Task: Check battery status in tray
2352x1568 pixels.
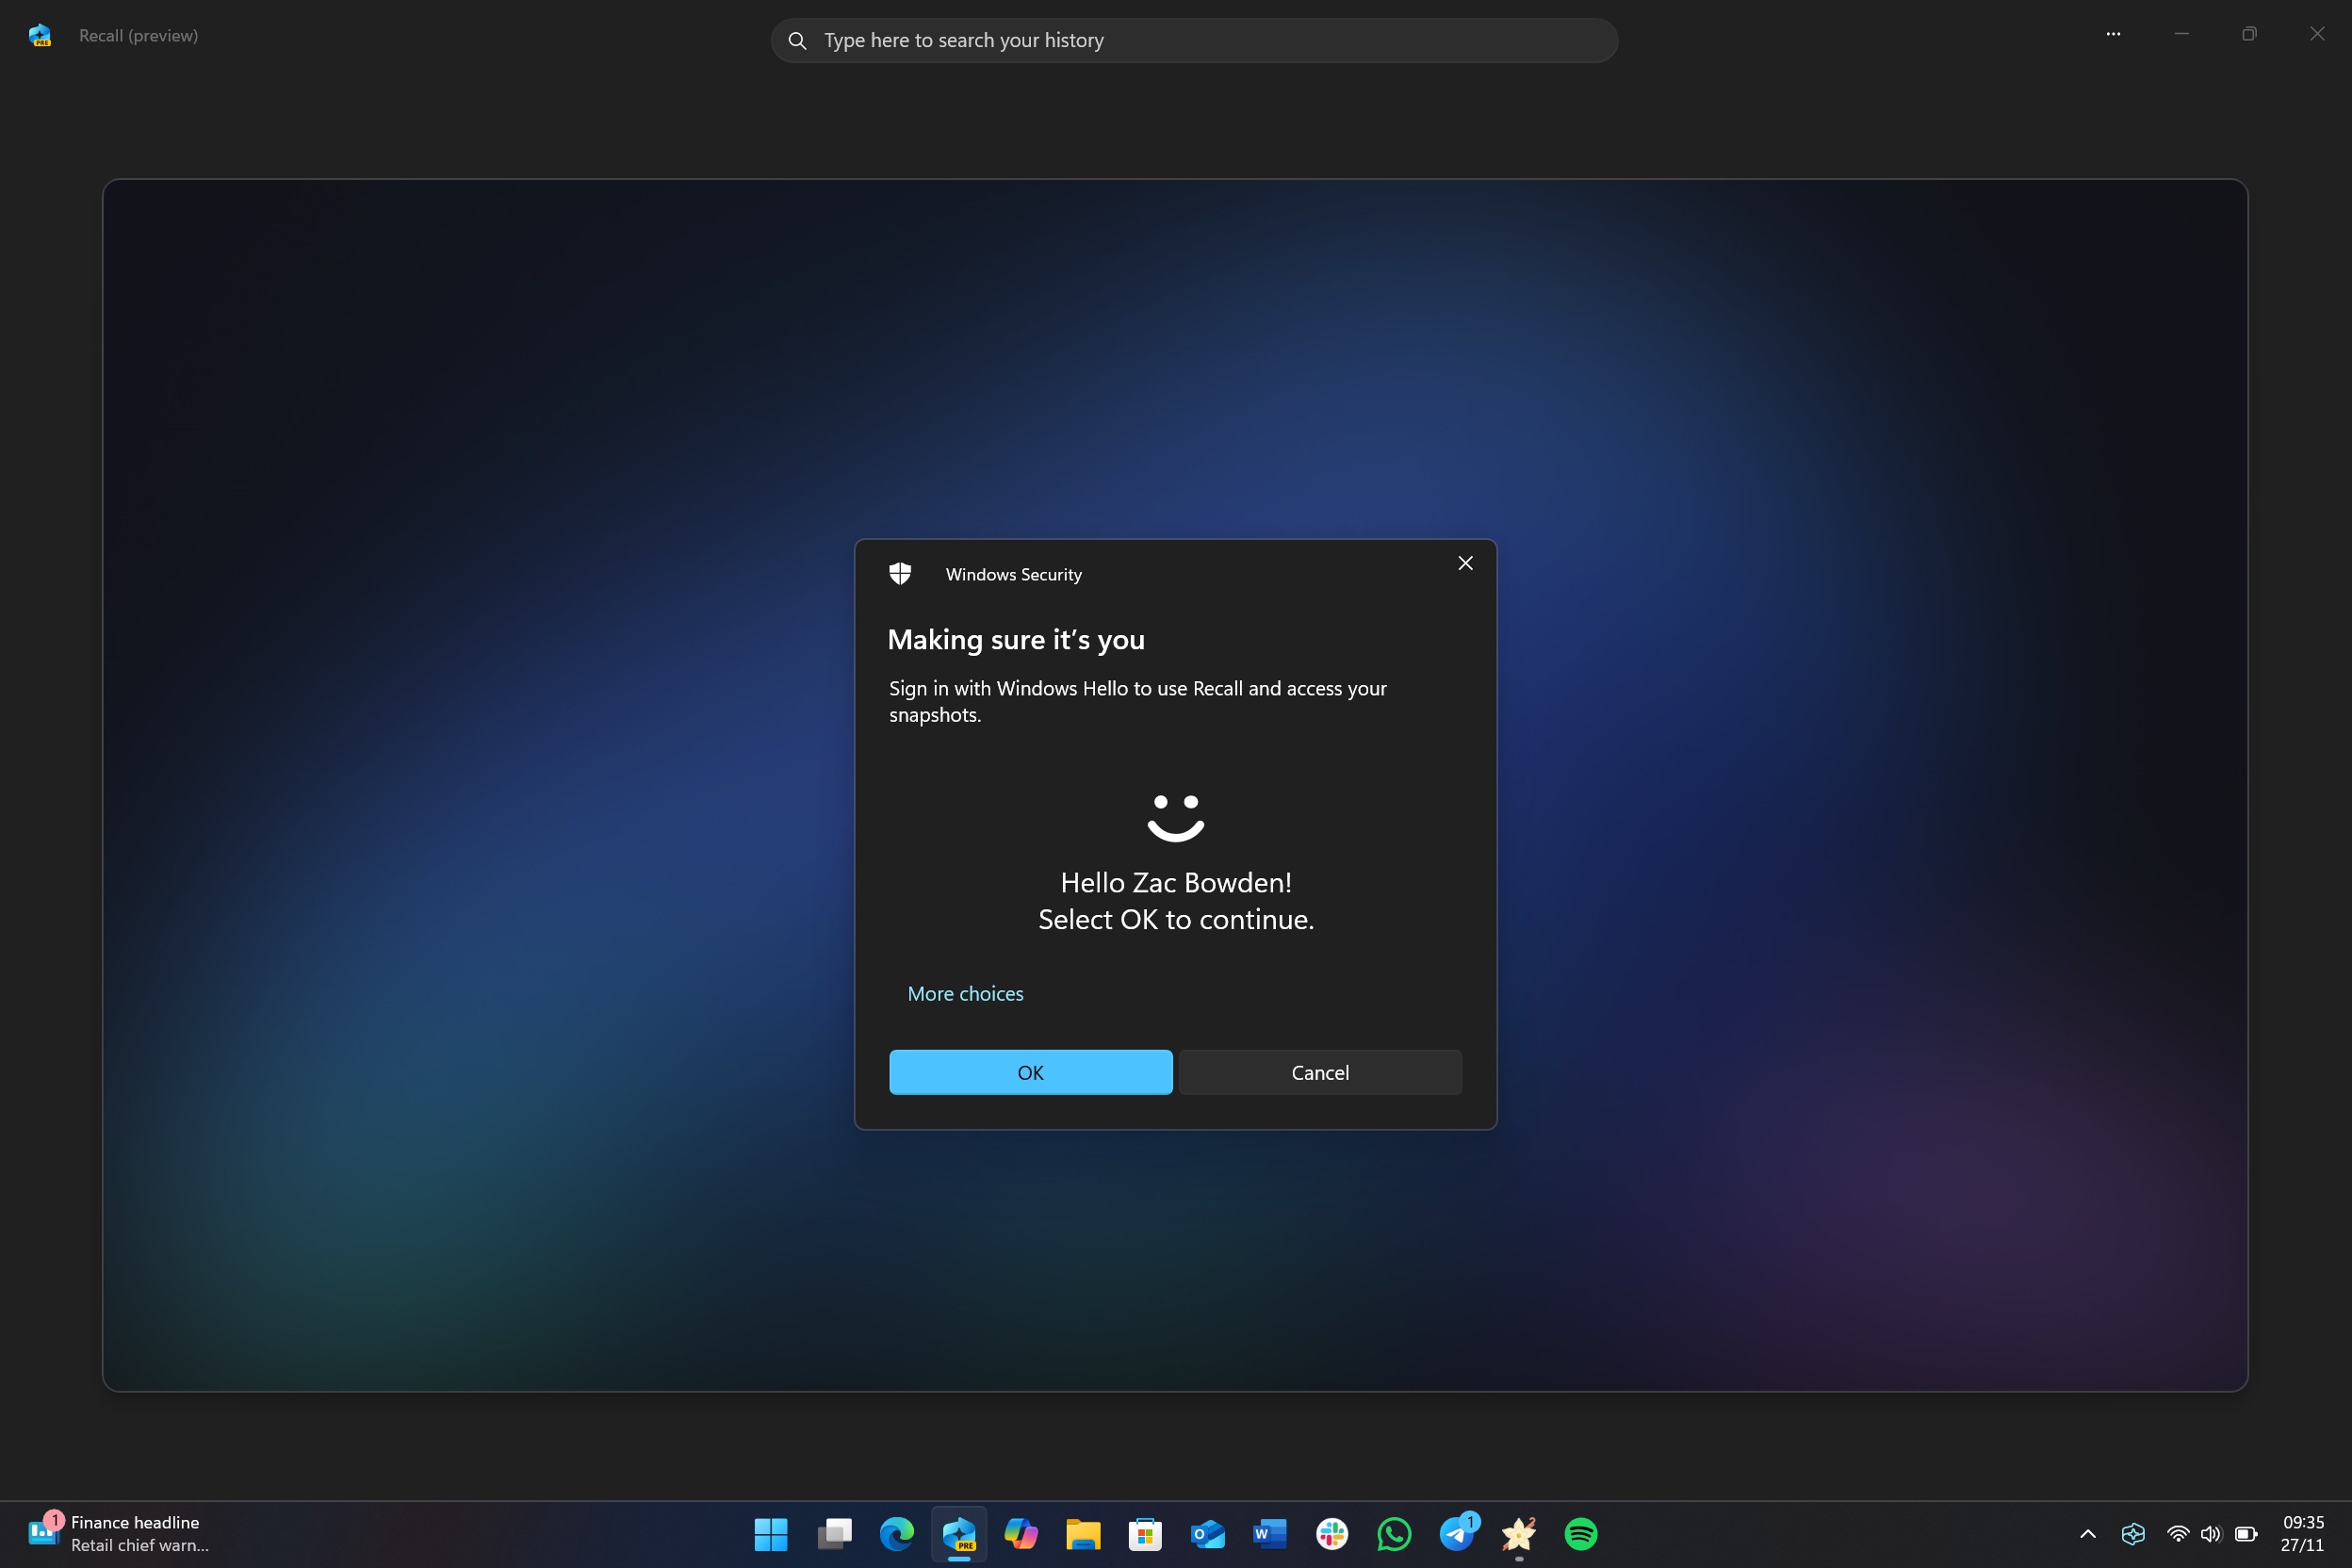Action: pyautogui.click(x=2246, y=1533)
